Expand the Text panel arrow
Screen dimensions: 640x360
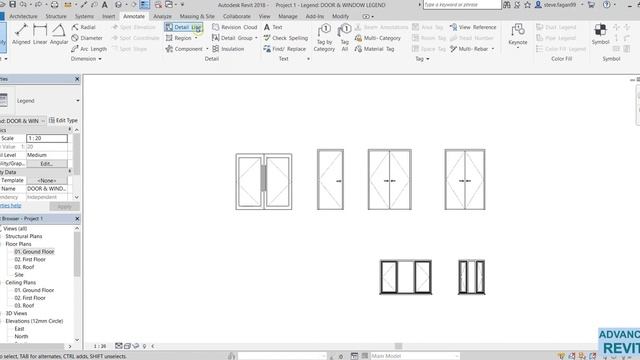tap(308, 59)
